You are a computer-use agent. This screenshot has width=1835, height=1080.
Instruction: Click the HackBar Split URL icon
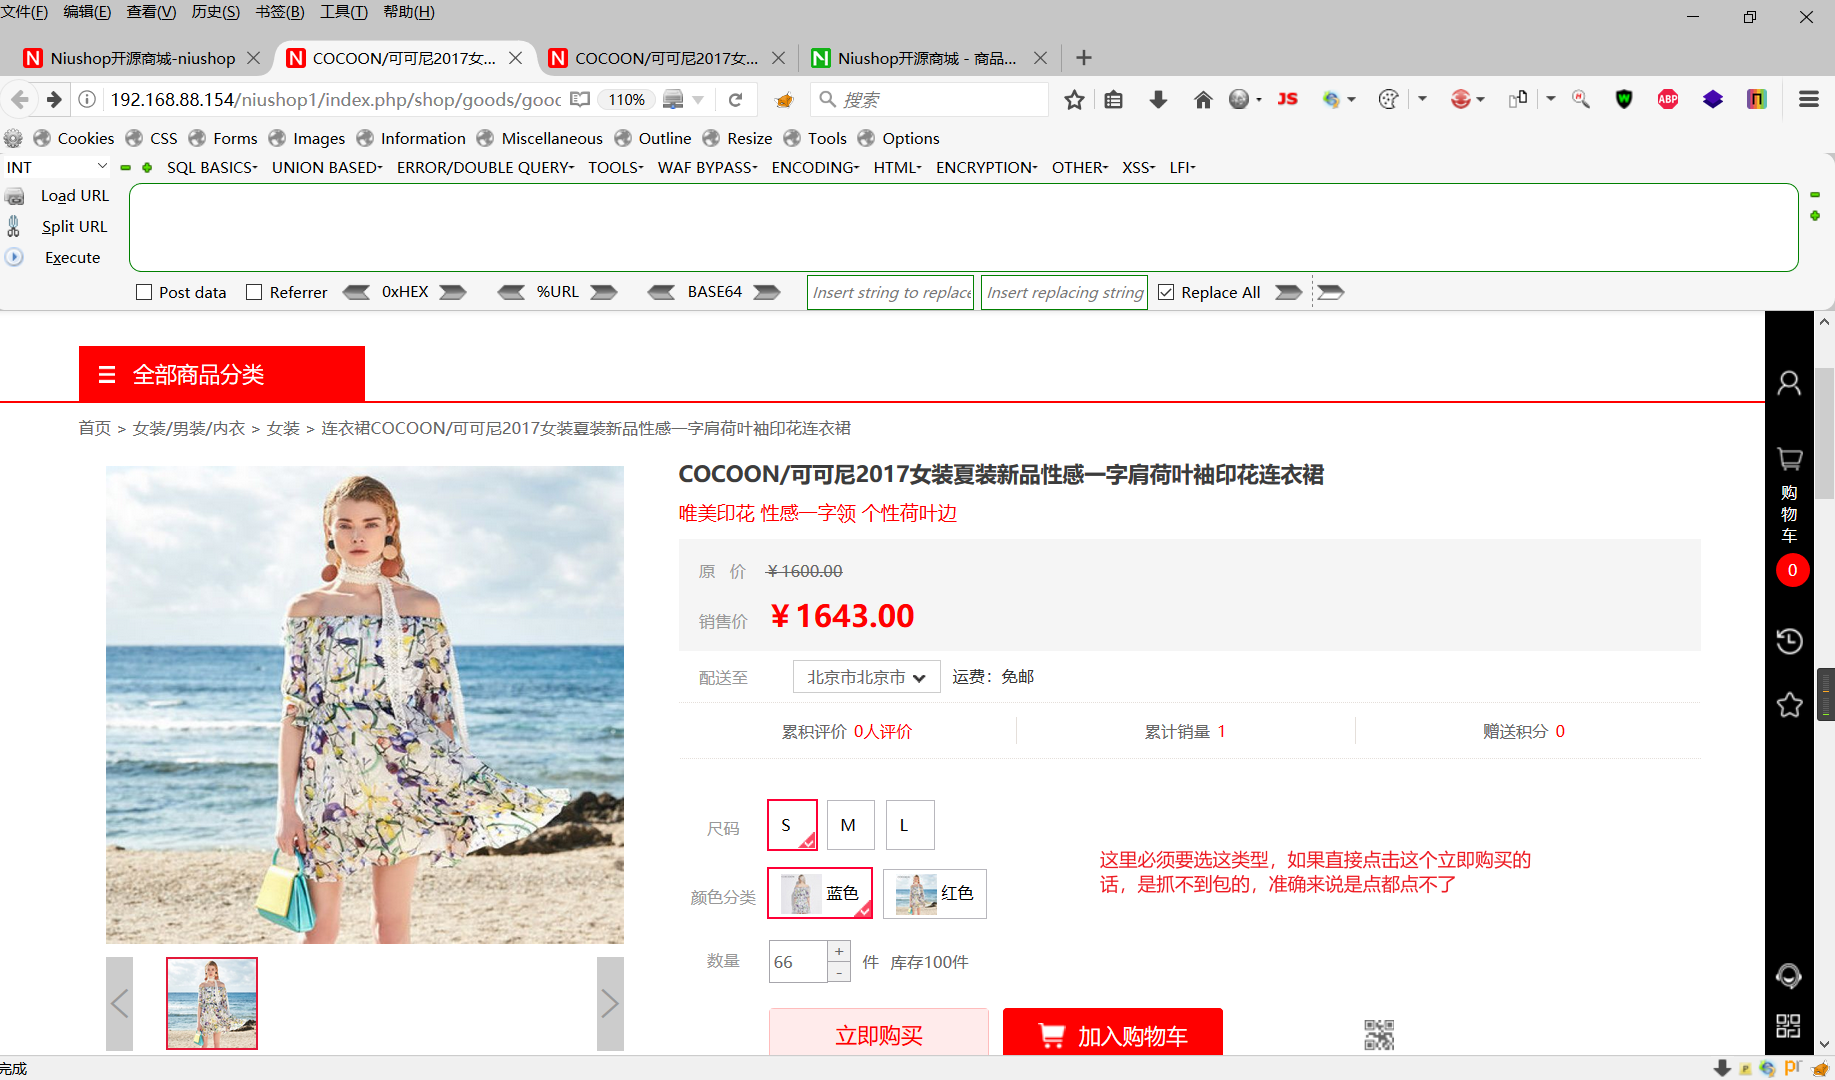(x=14, y=226)
